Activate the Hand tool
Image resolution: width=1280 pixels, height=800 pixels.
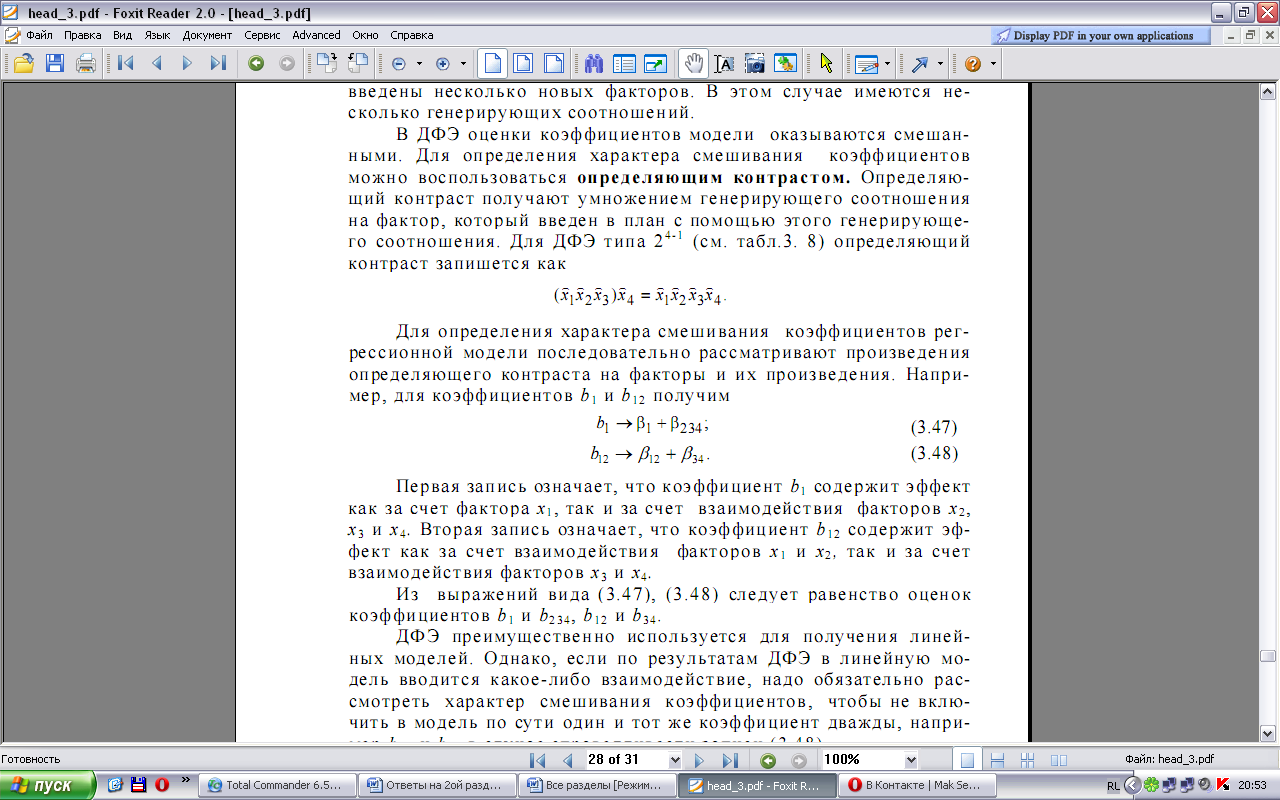point(693,64)
